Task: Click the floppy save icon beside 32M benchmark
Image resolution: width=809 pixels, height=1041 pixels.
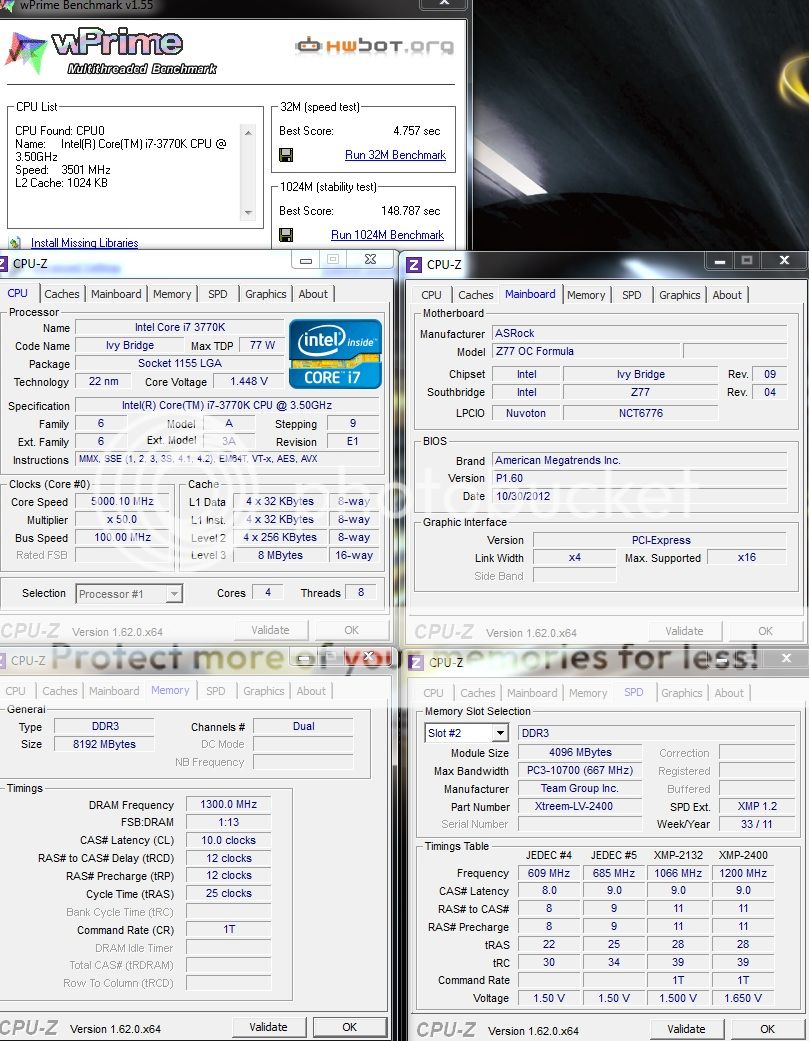Action: [287, 155]
